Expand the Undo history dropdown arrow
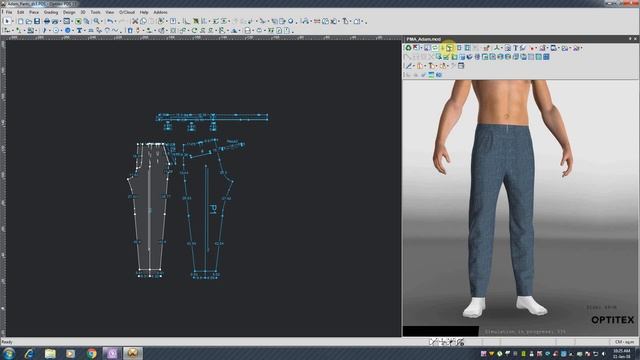This screenshot has width=640, height=360. tap(116, 22)
